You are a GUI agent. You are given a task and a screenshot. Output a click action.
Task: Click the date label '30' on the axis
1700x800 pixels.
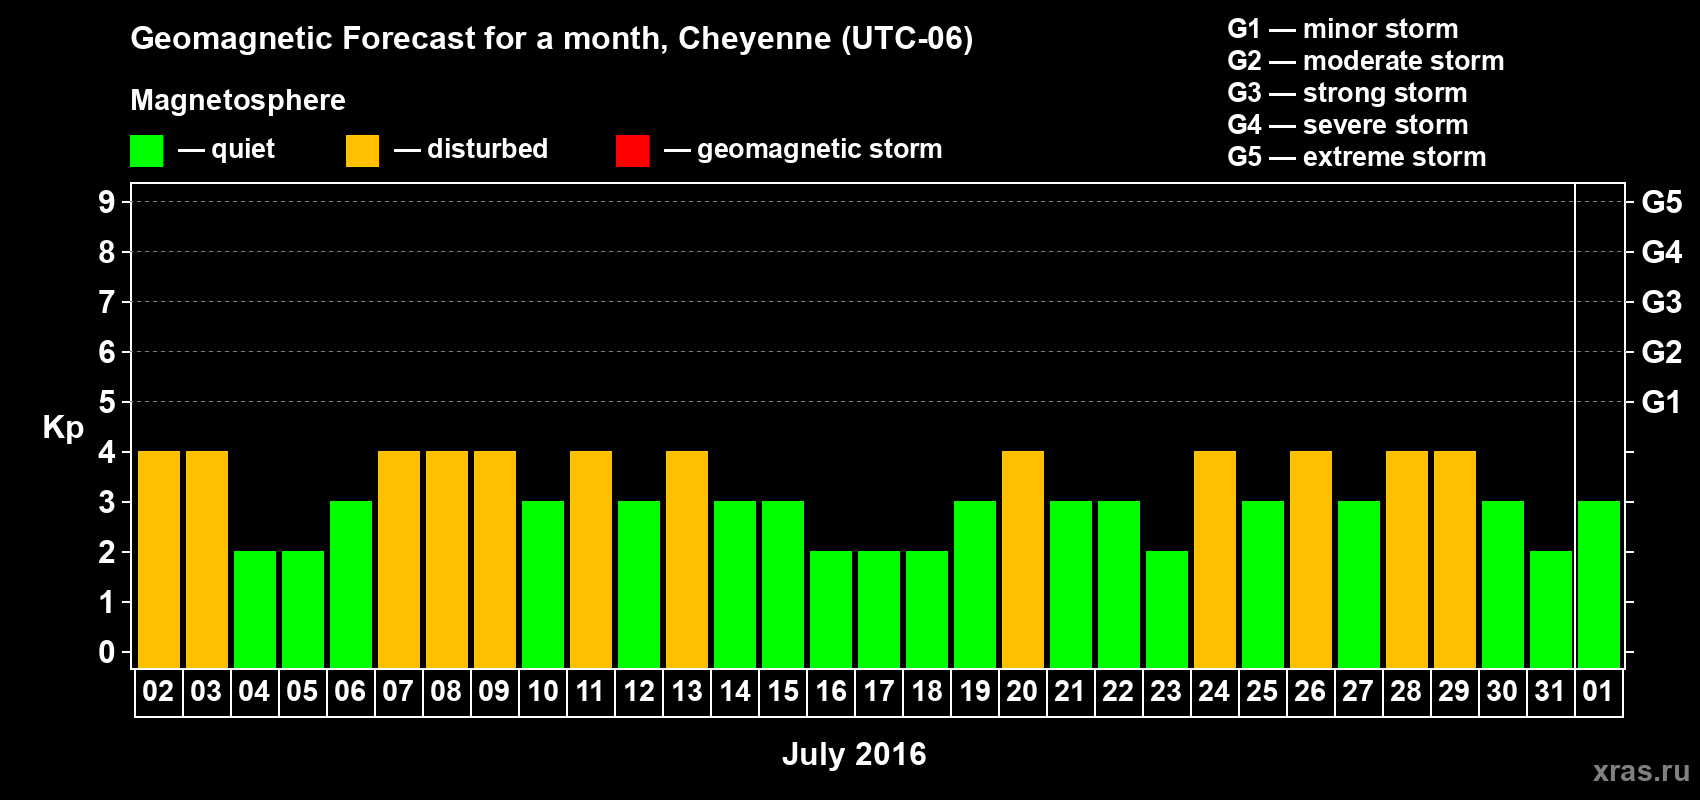pos(1502,691)
